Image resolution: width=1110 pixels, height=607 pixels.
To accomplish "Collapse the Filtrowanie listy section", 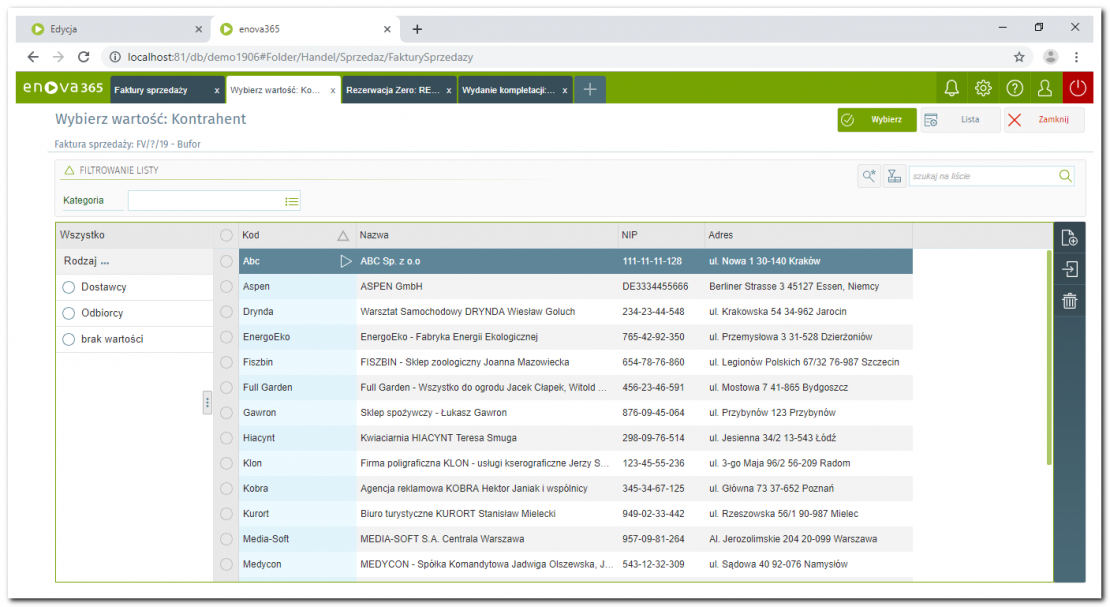I will click(69, 171).
